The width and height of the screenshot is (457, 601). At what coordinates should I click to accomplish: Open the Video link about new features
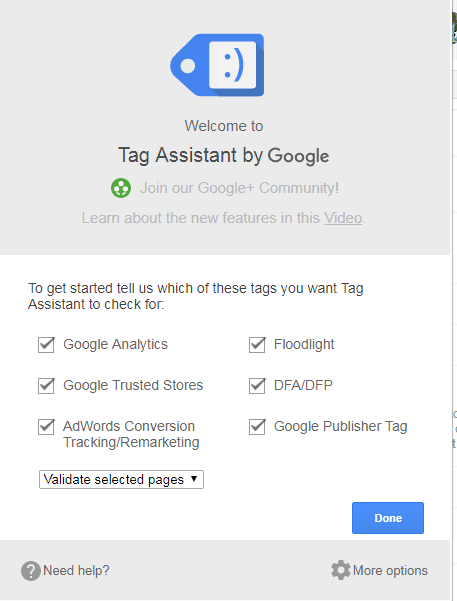(x=343, y=218)
